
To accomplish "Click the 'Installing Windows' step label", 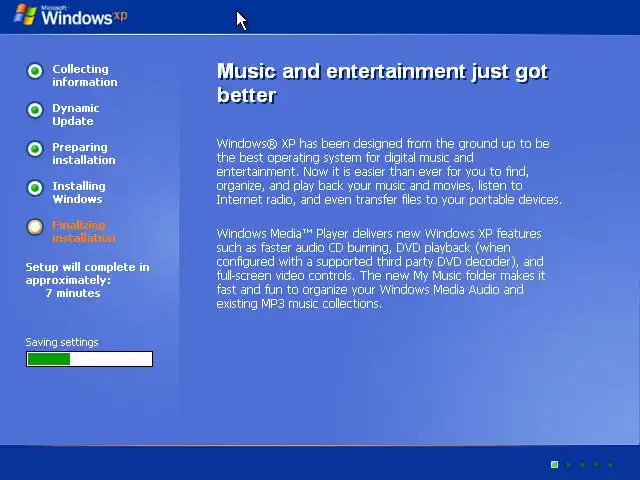I will (79, 192).
